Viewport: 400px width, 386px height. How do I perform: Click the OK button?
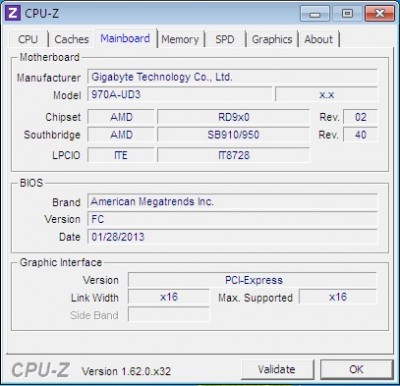[x=356, y=369]
